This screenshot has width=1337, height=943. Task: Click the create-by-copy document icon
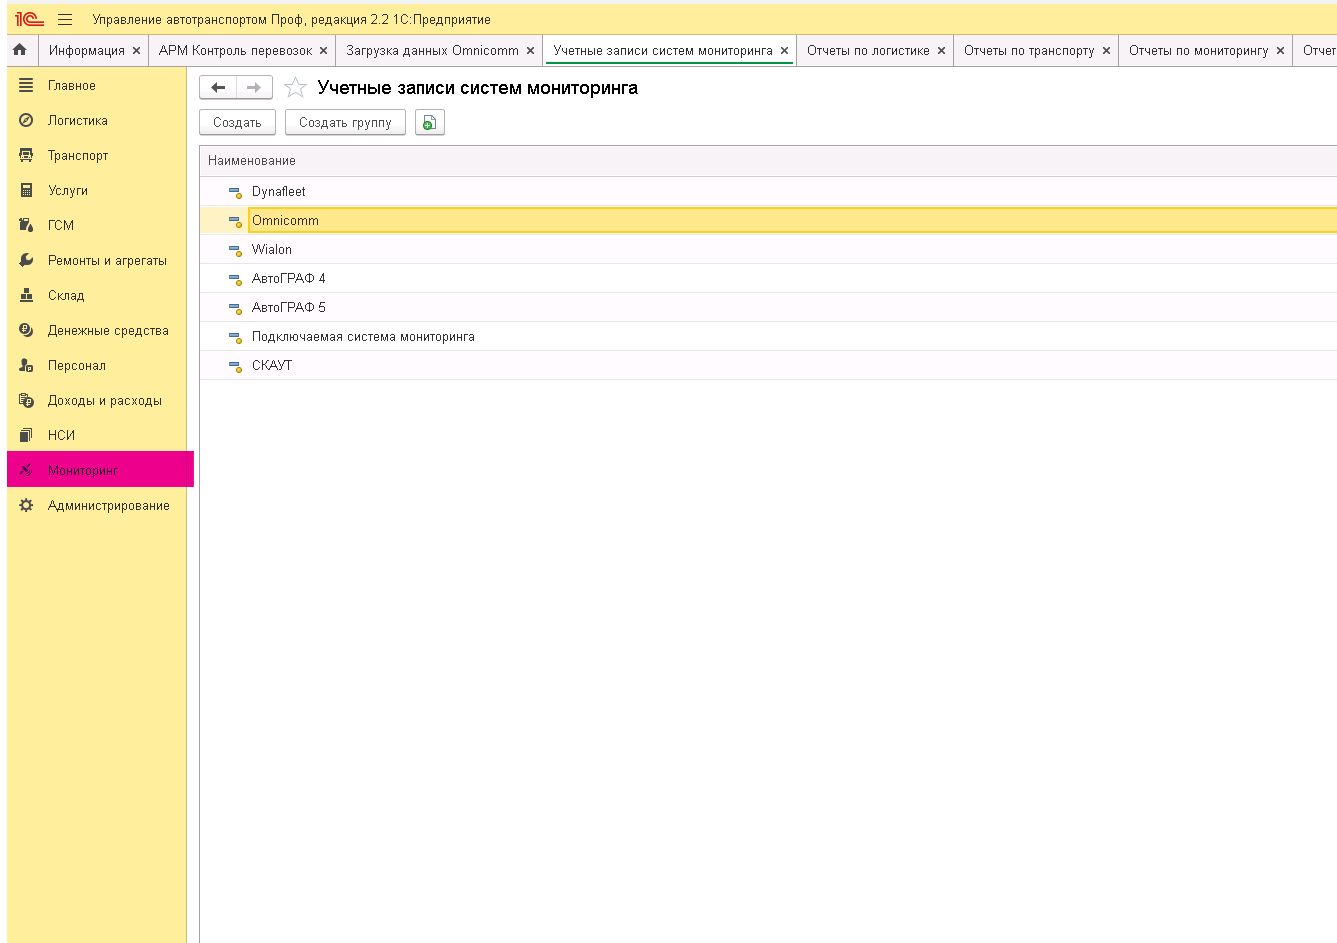[x=429, y=123]
